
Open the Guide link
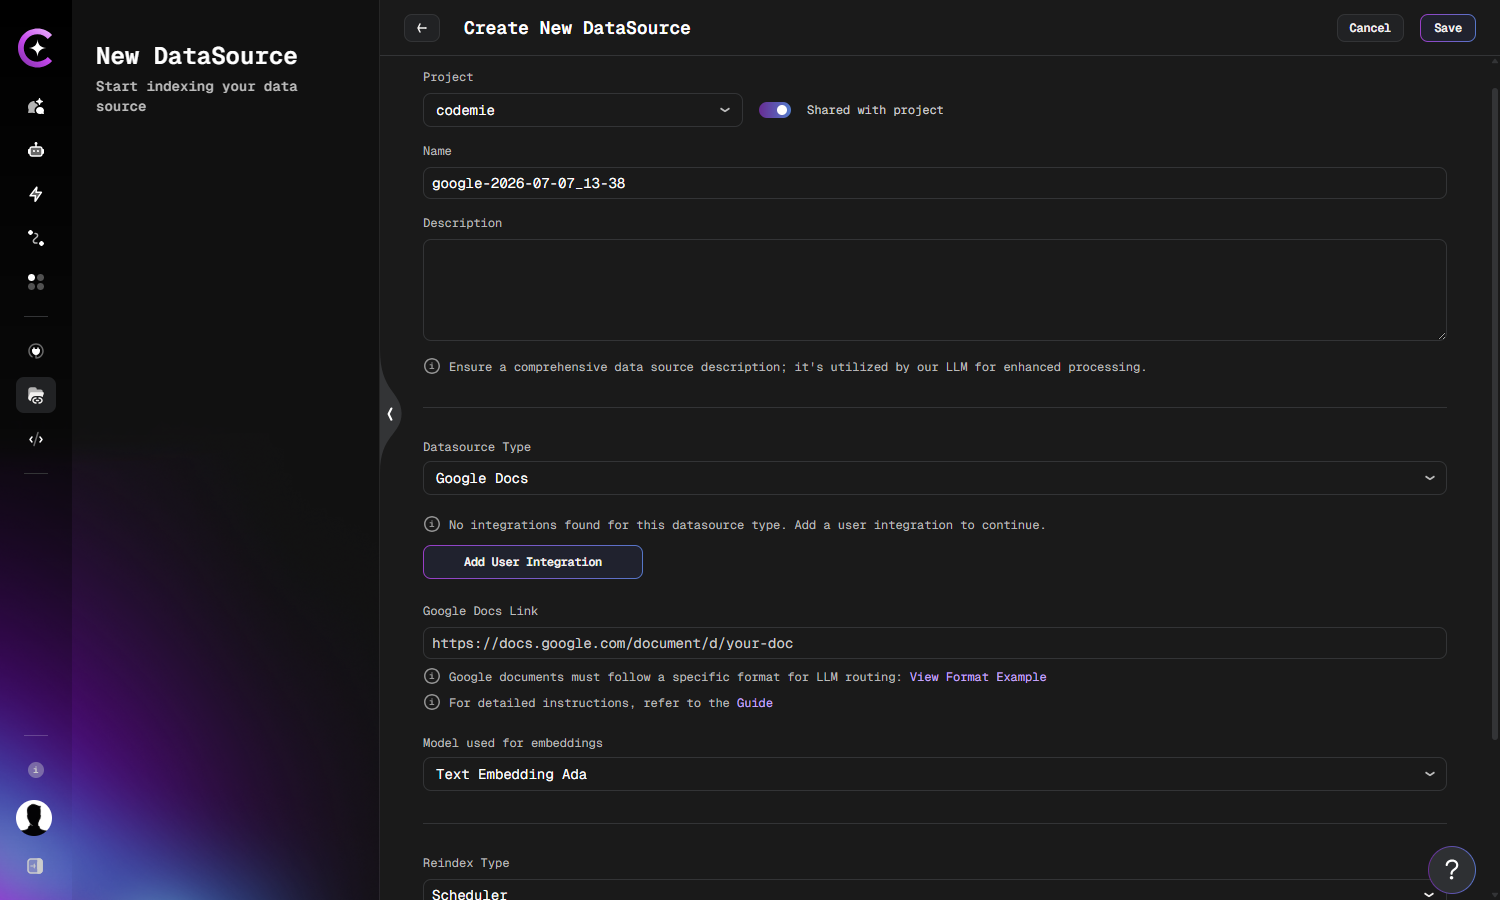(755, 703)
